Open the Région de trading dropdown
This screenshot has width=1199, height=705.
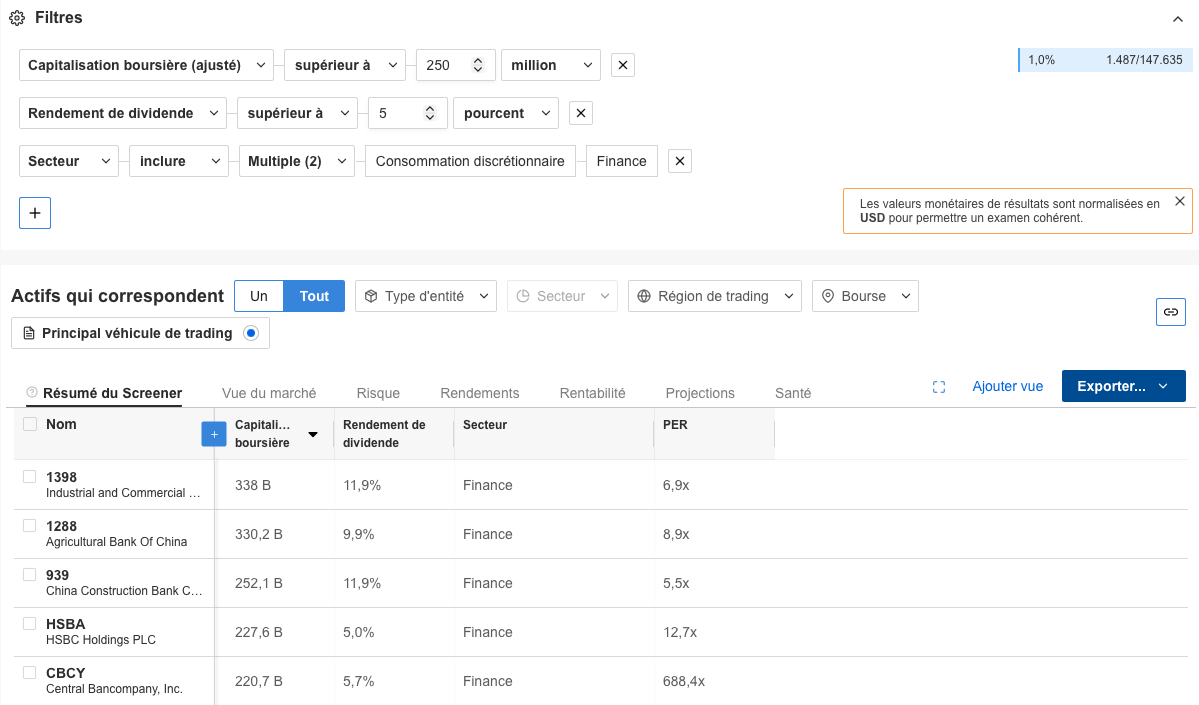[714, 296]
